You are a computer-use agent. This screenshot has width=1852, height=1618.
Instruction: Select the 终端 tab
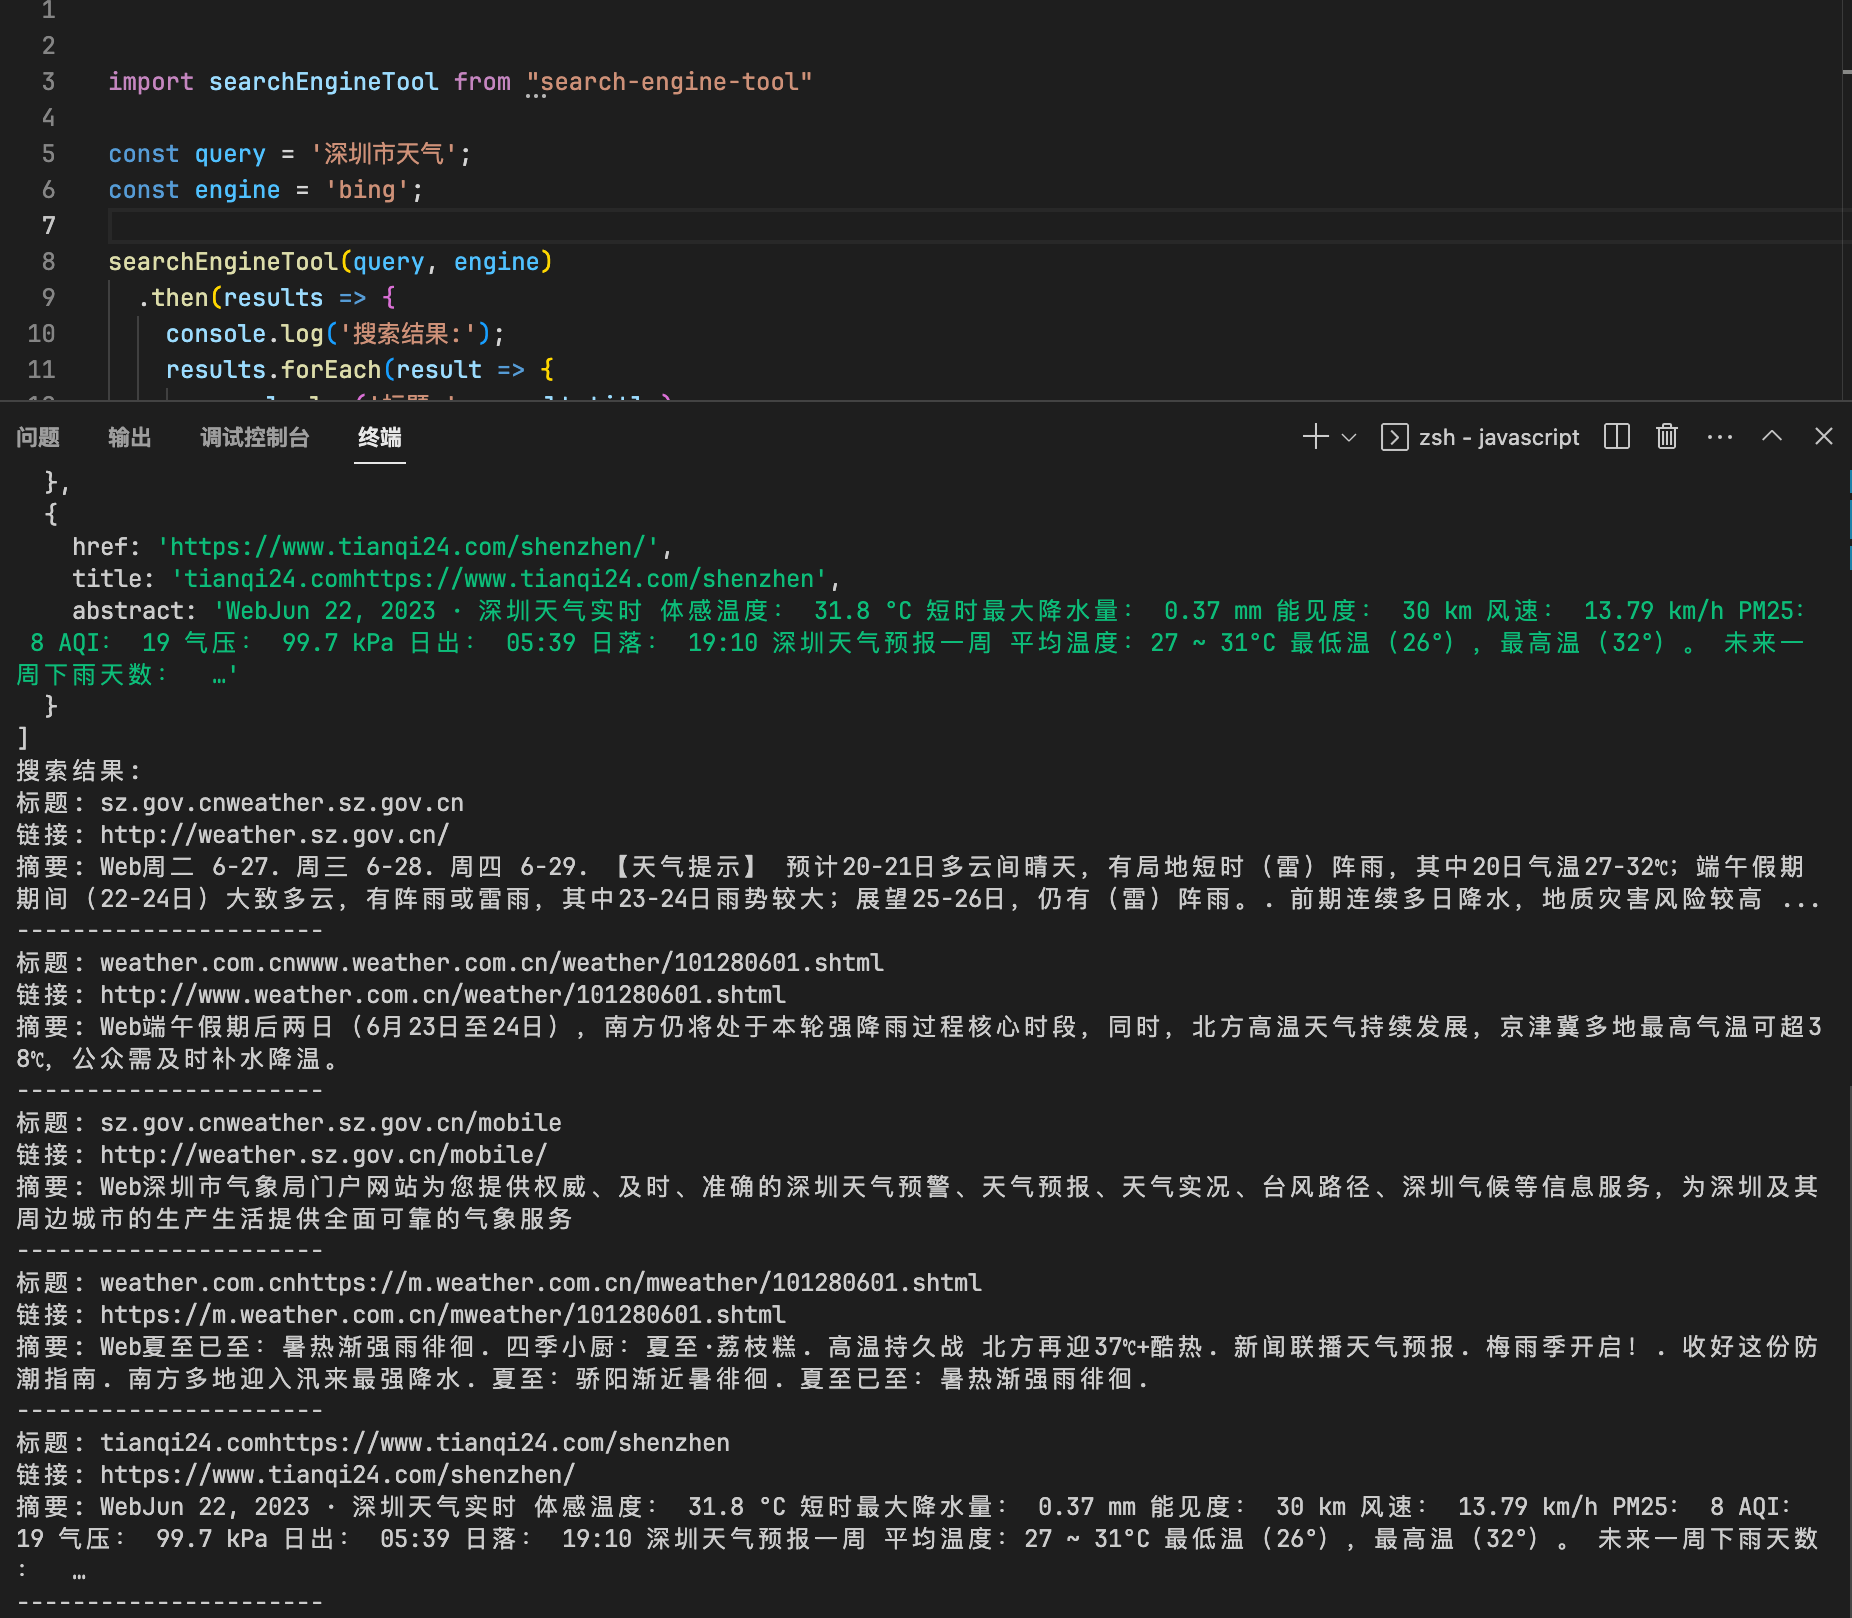click(x=380, y=437)
